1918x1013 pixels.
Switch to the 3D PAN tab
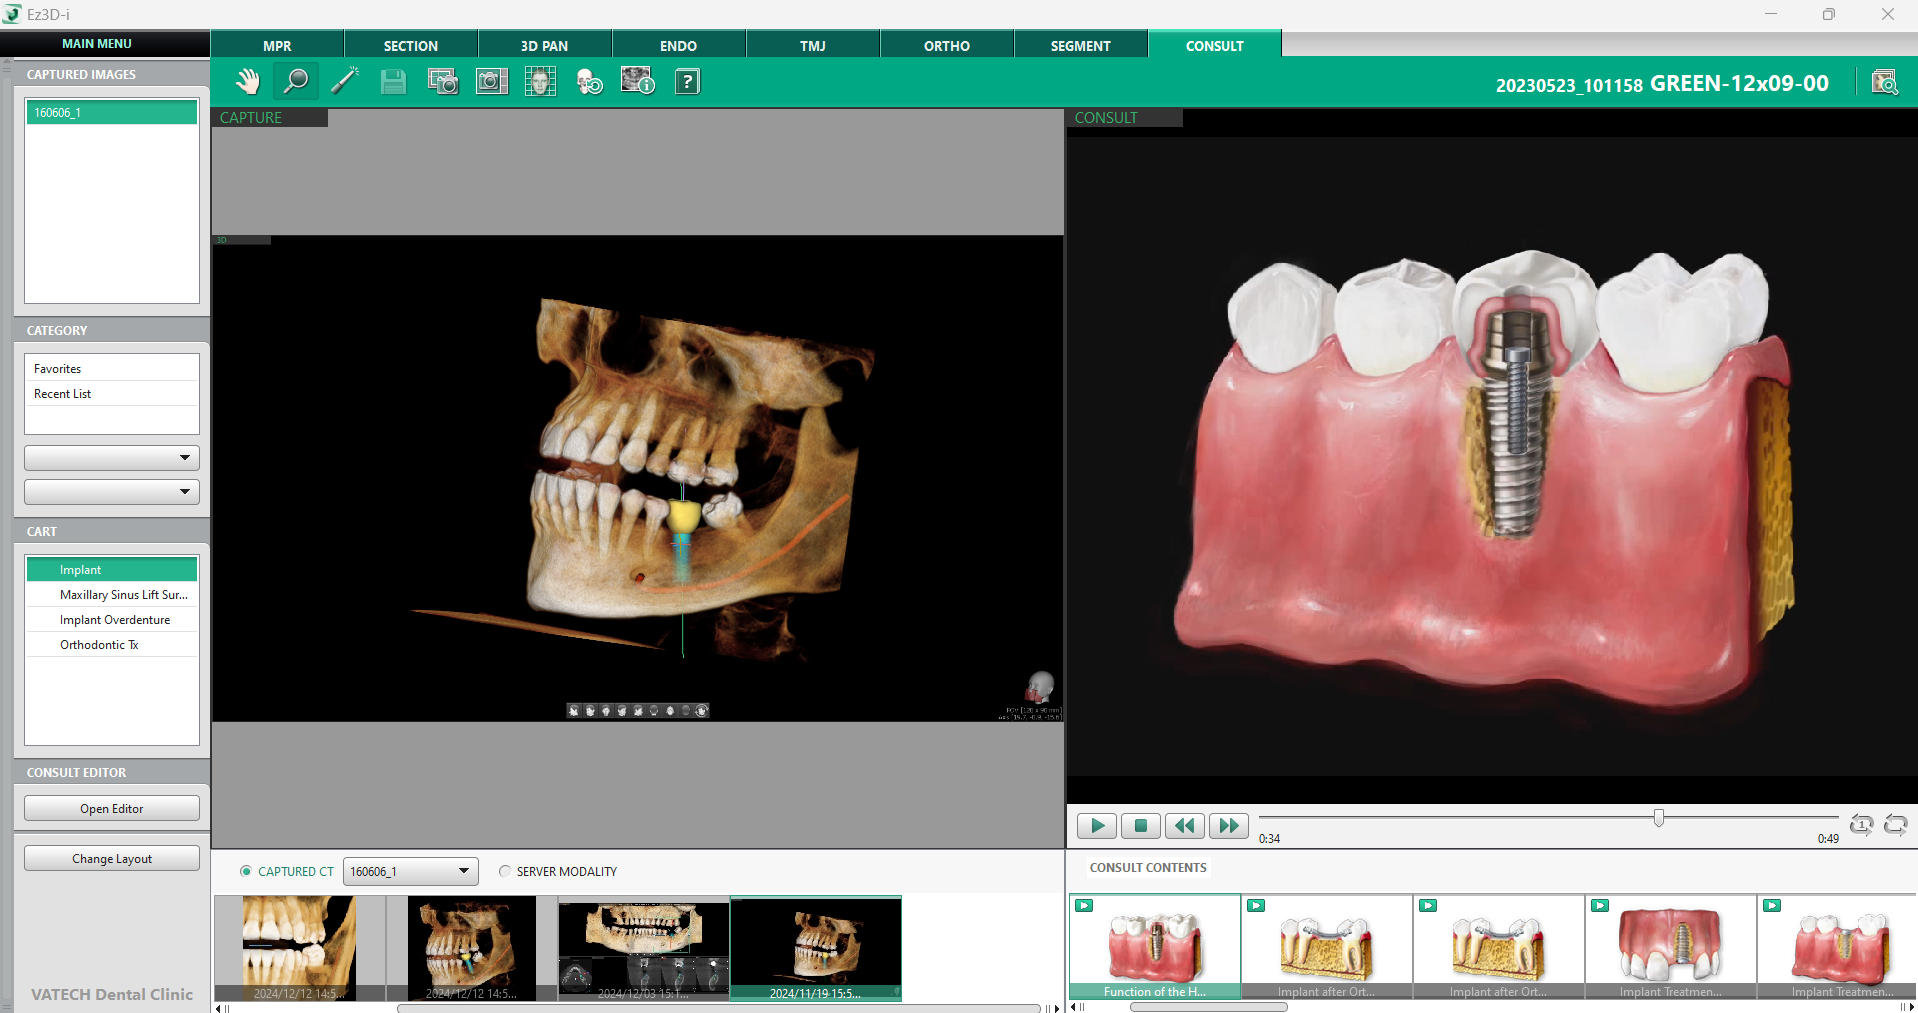click(x=544, y=46)
